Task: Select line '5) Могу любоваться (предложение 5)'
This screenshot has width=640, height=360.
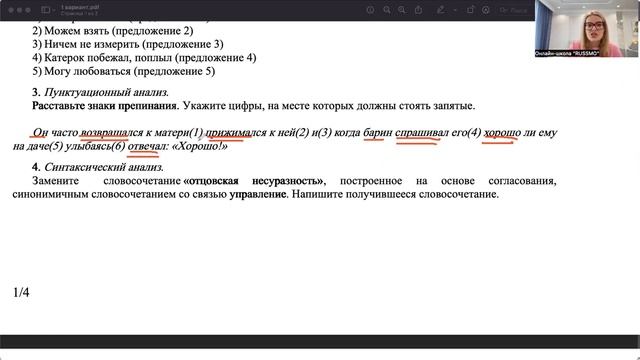Action: pyautogui.click(x=124, y=71)
